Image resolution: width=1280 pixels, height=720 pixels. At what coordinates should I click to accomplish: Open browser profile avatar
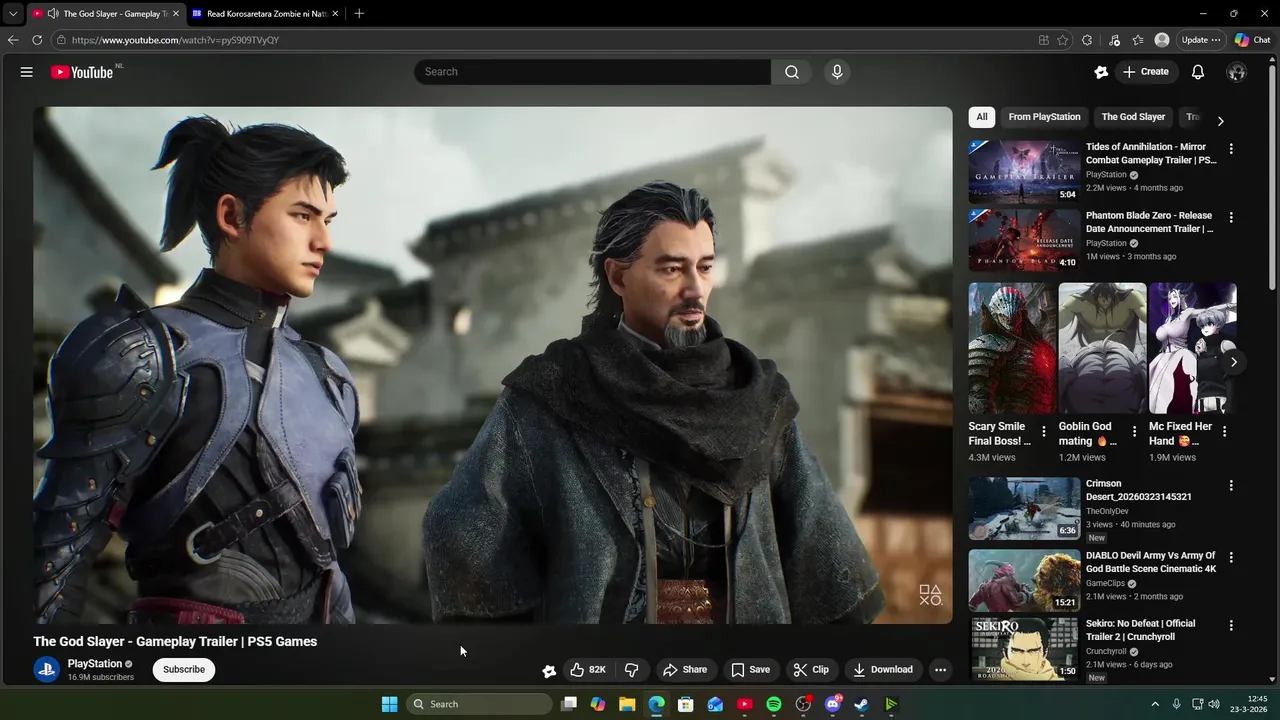click(x=1162, y=40)
